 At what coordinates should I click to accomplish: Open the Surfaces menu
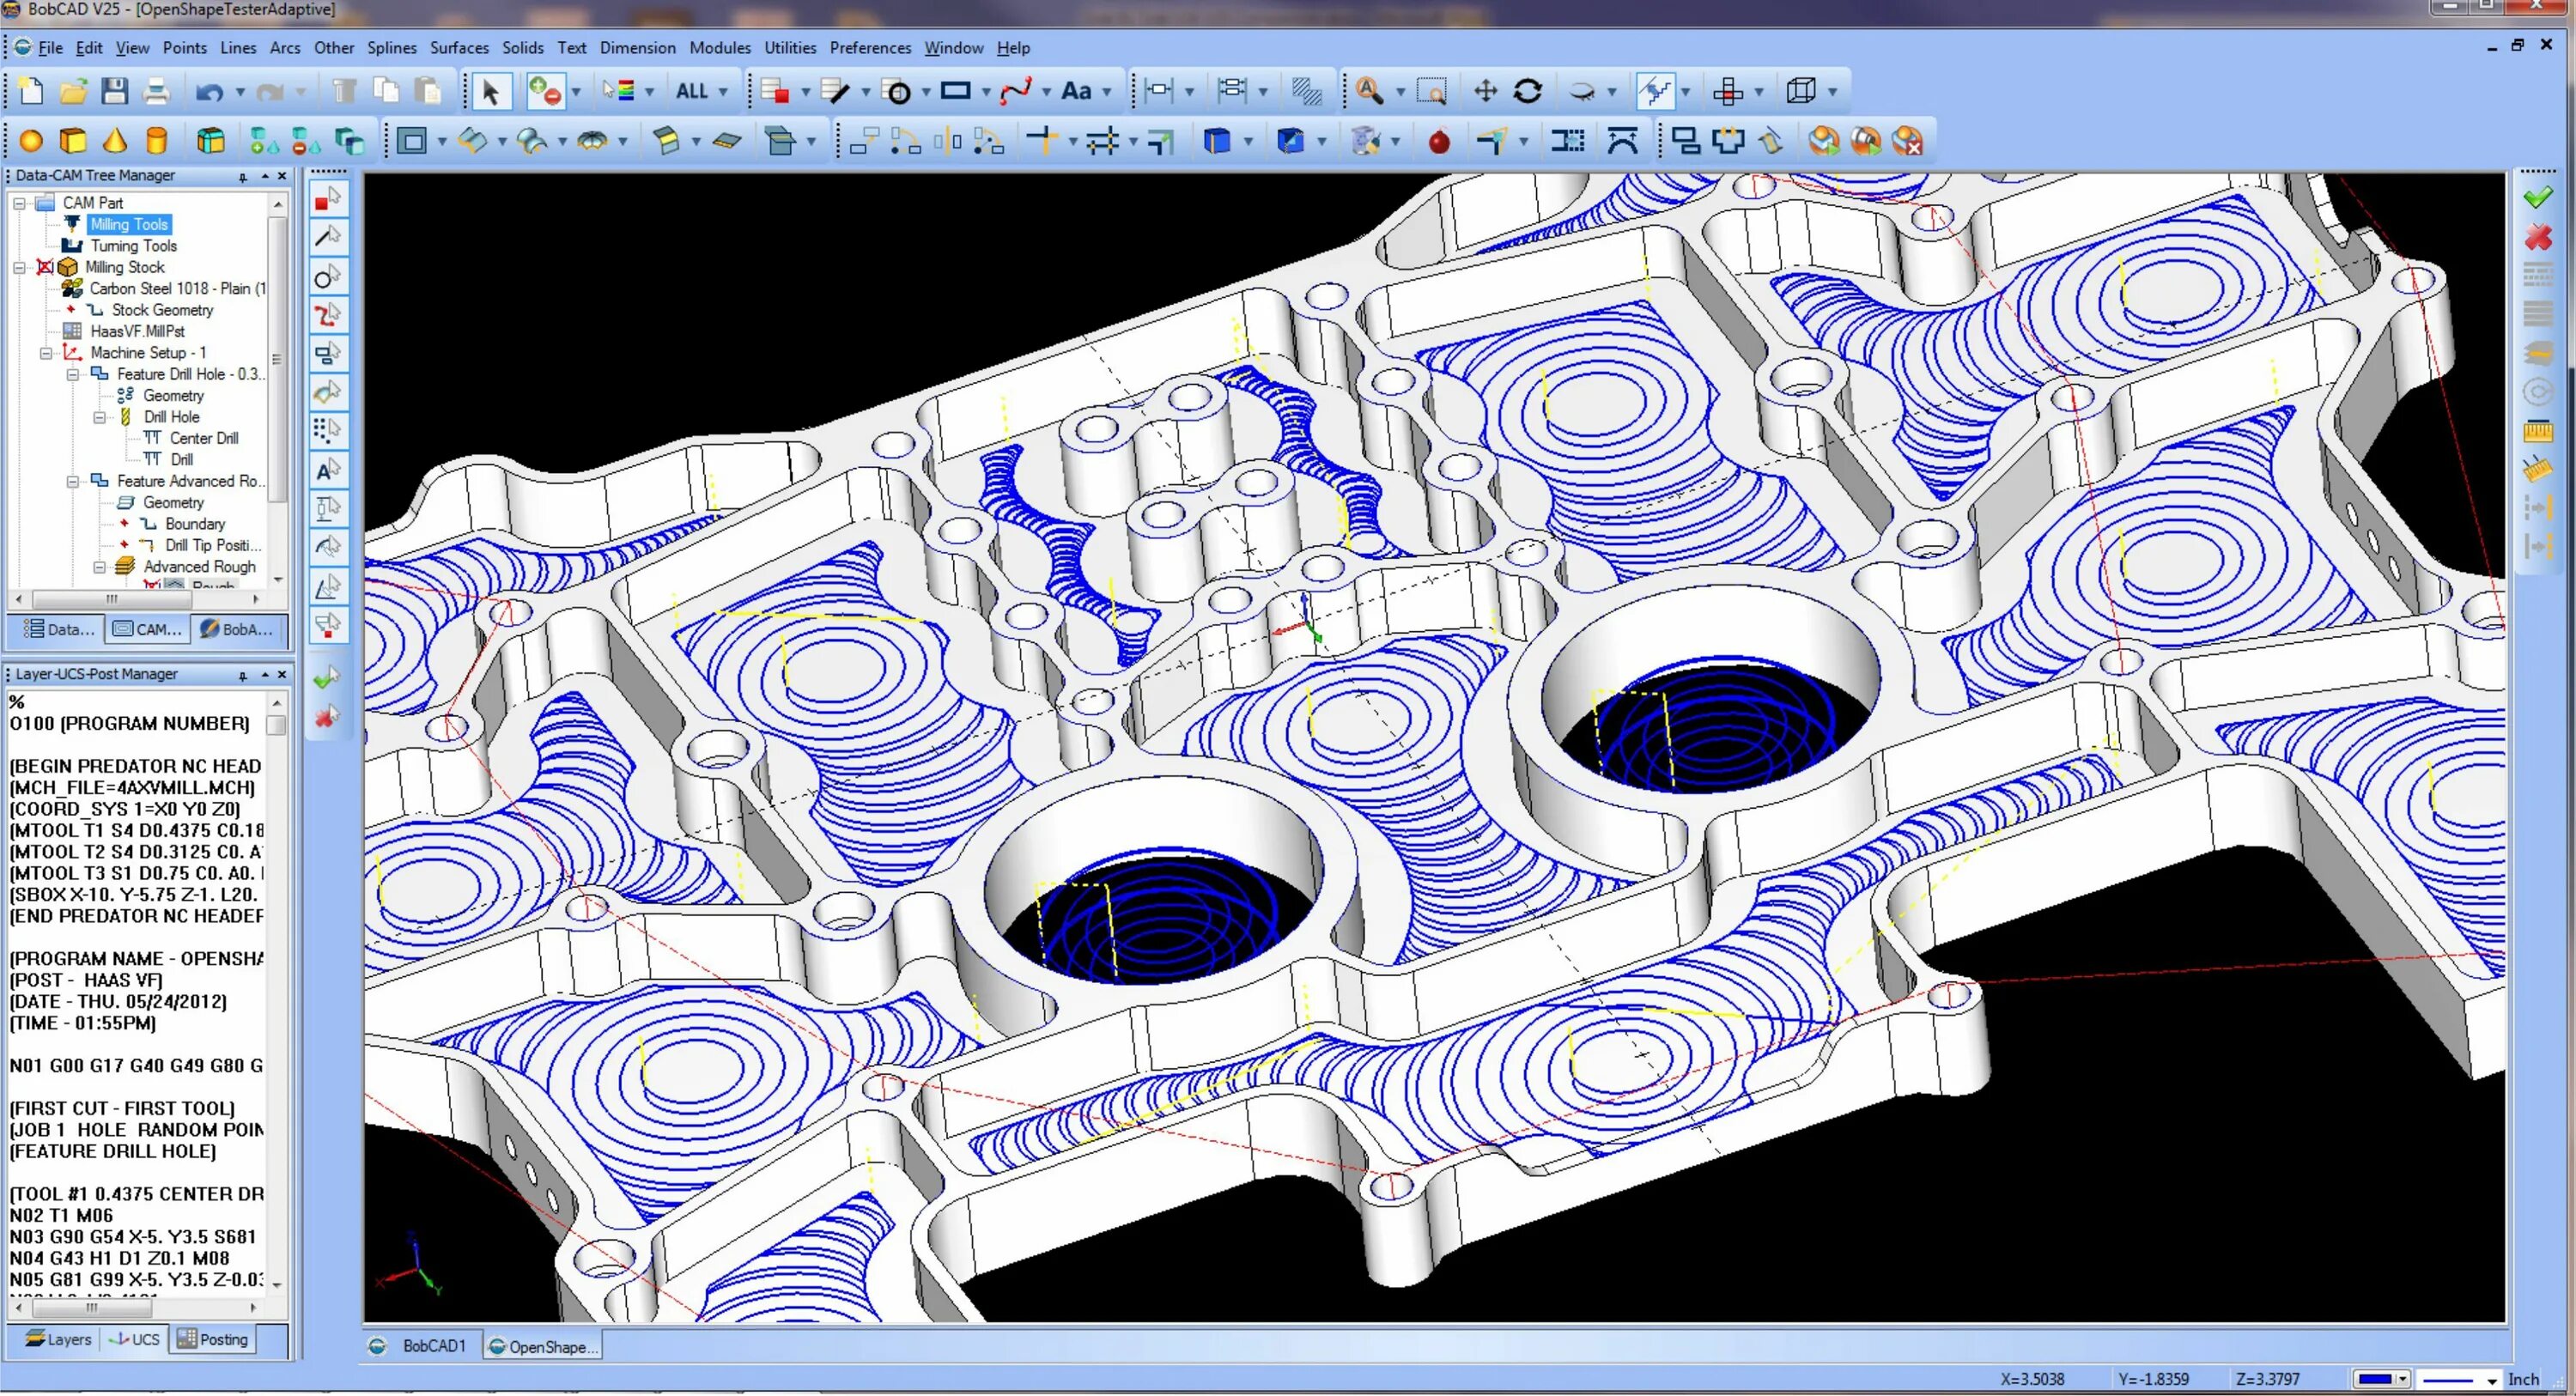pos(459,47)
